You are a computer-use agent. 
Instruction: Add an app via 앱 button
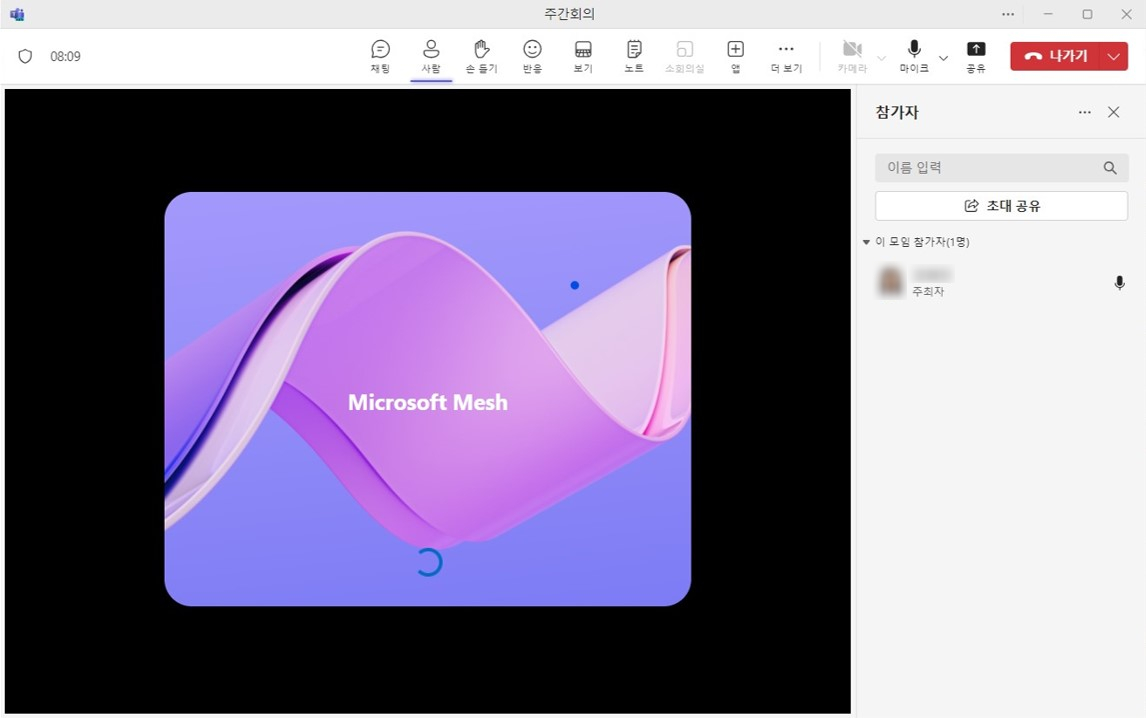click(735, 56)
